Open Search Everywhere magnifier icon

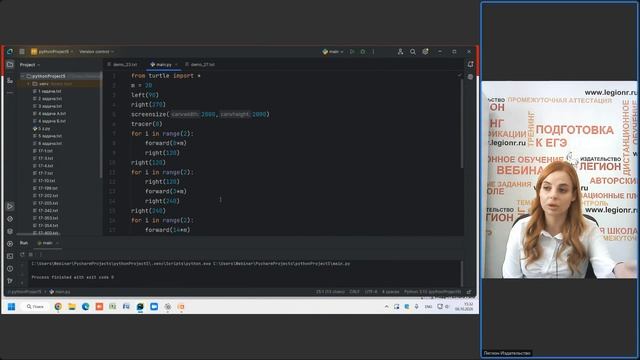[x=413, y=52]
